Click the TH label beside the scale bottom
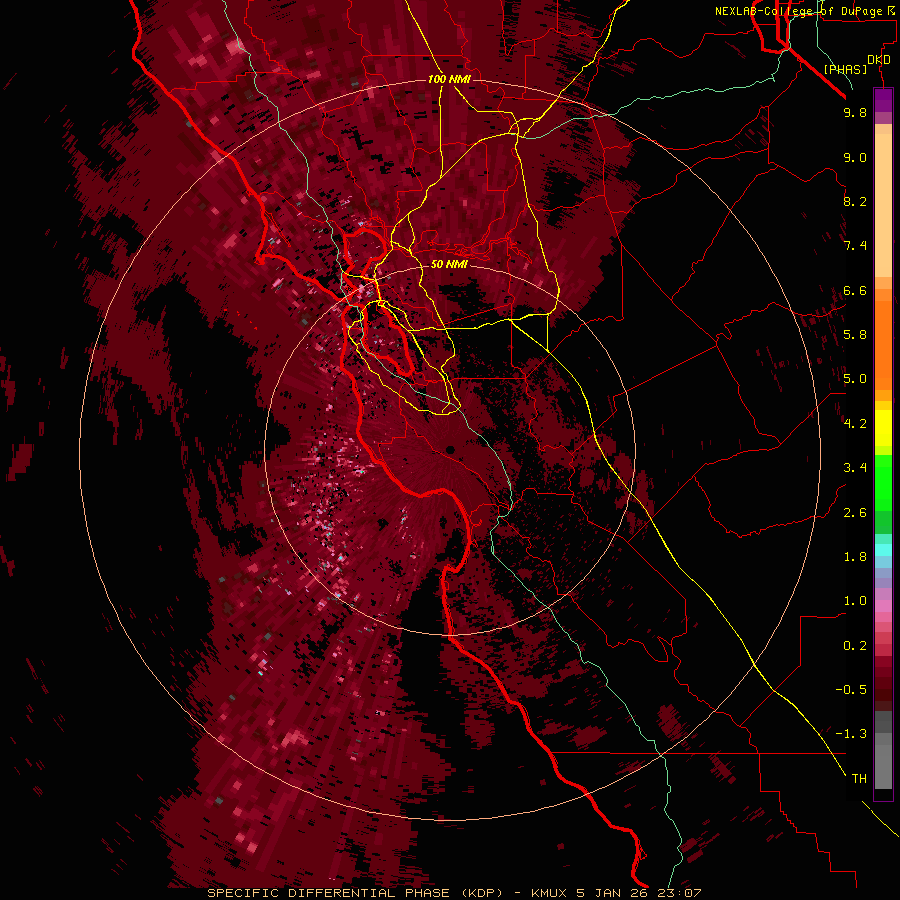 pos(859,779)
